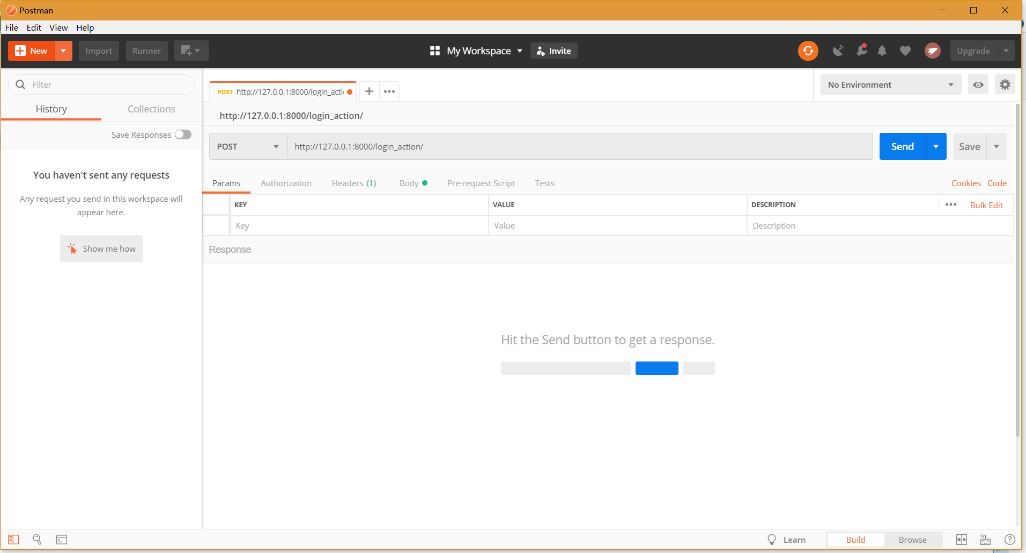This screenshot has width=1026, height=553.
Task: Open the File menu
Action: point(12,27)
